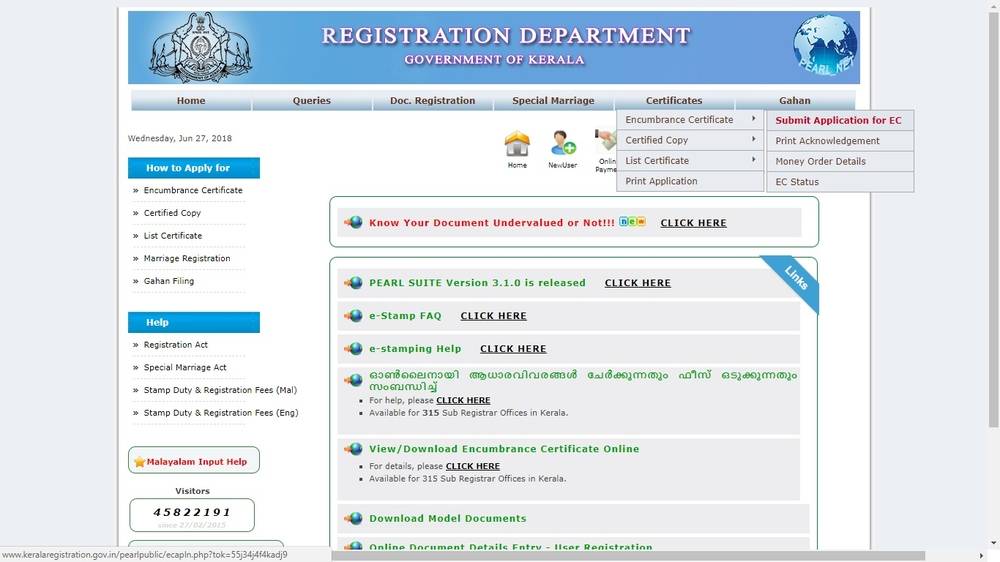Click the Kerala government emblem logo
Viewport: 1000px width, 562px height.
(200, 48)
